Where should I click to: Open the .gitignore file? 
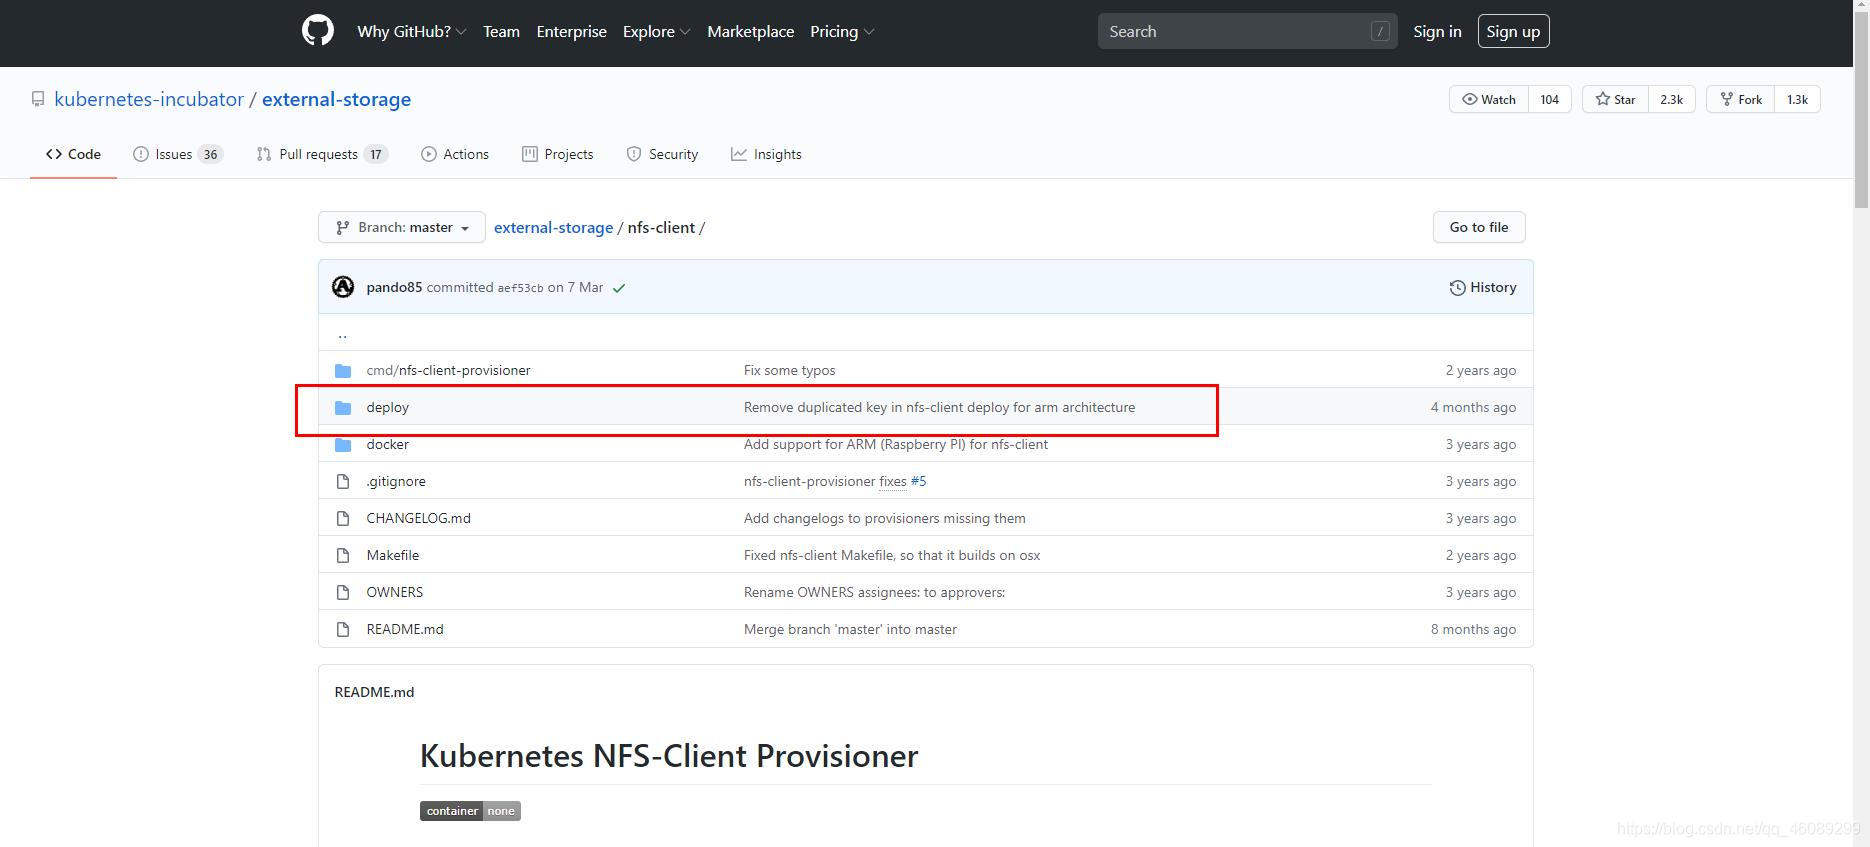[396, 481]
